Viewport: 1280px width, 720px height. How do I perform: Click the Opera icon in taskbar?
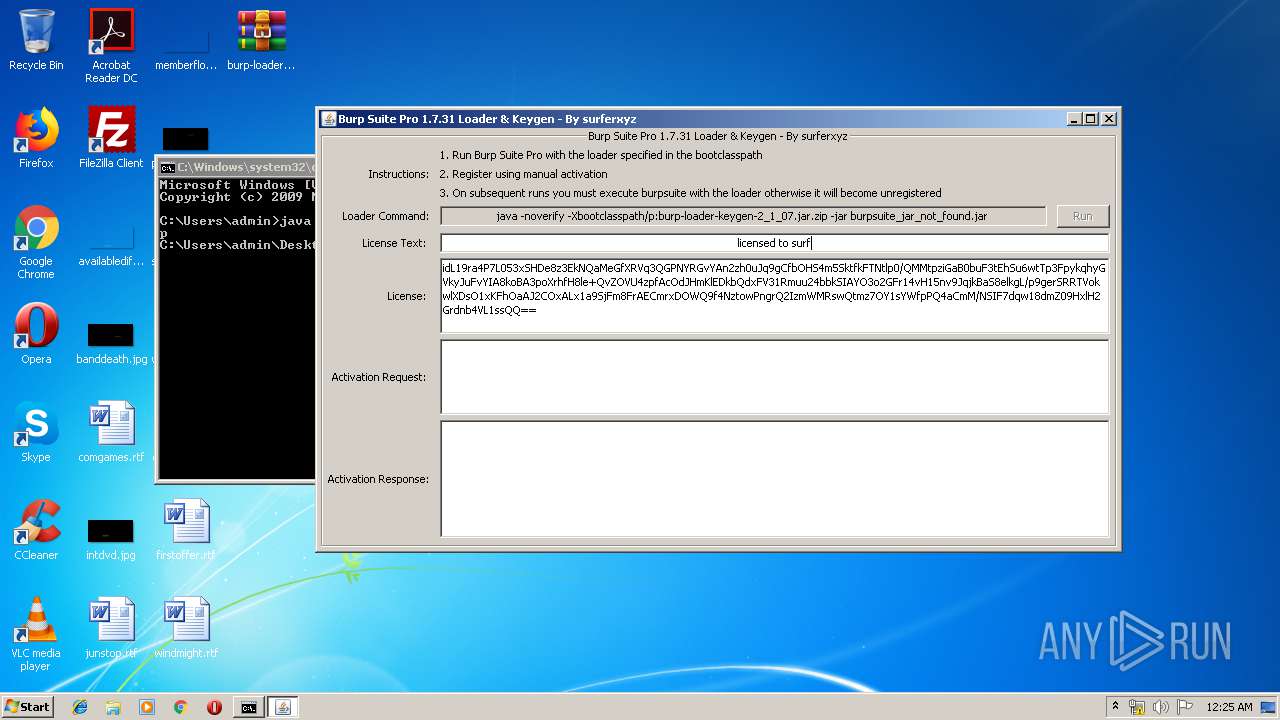214,707
